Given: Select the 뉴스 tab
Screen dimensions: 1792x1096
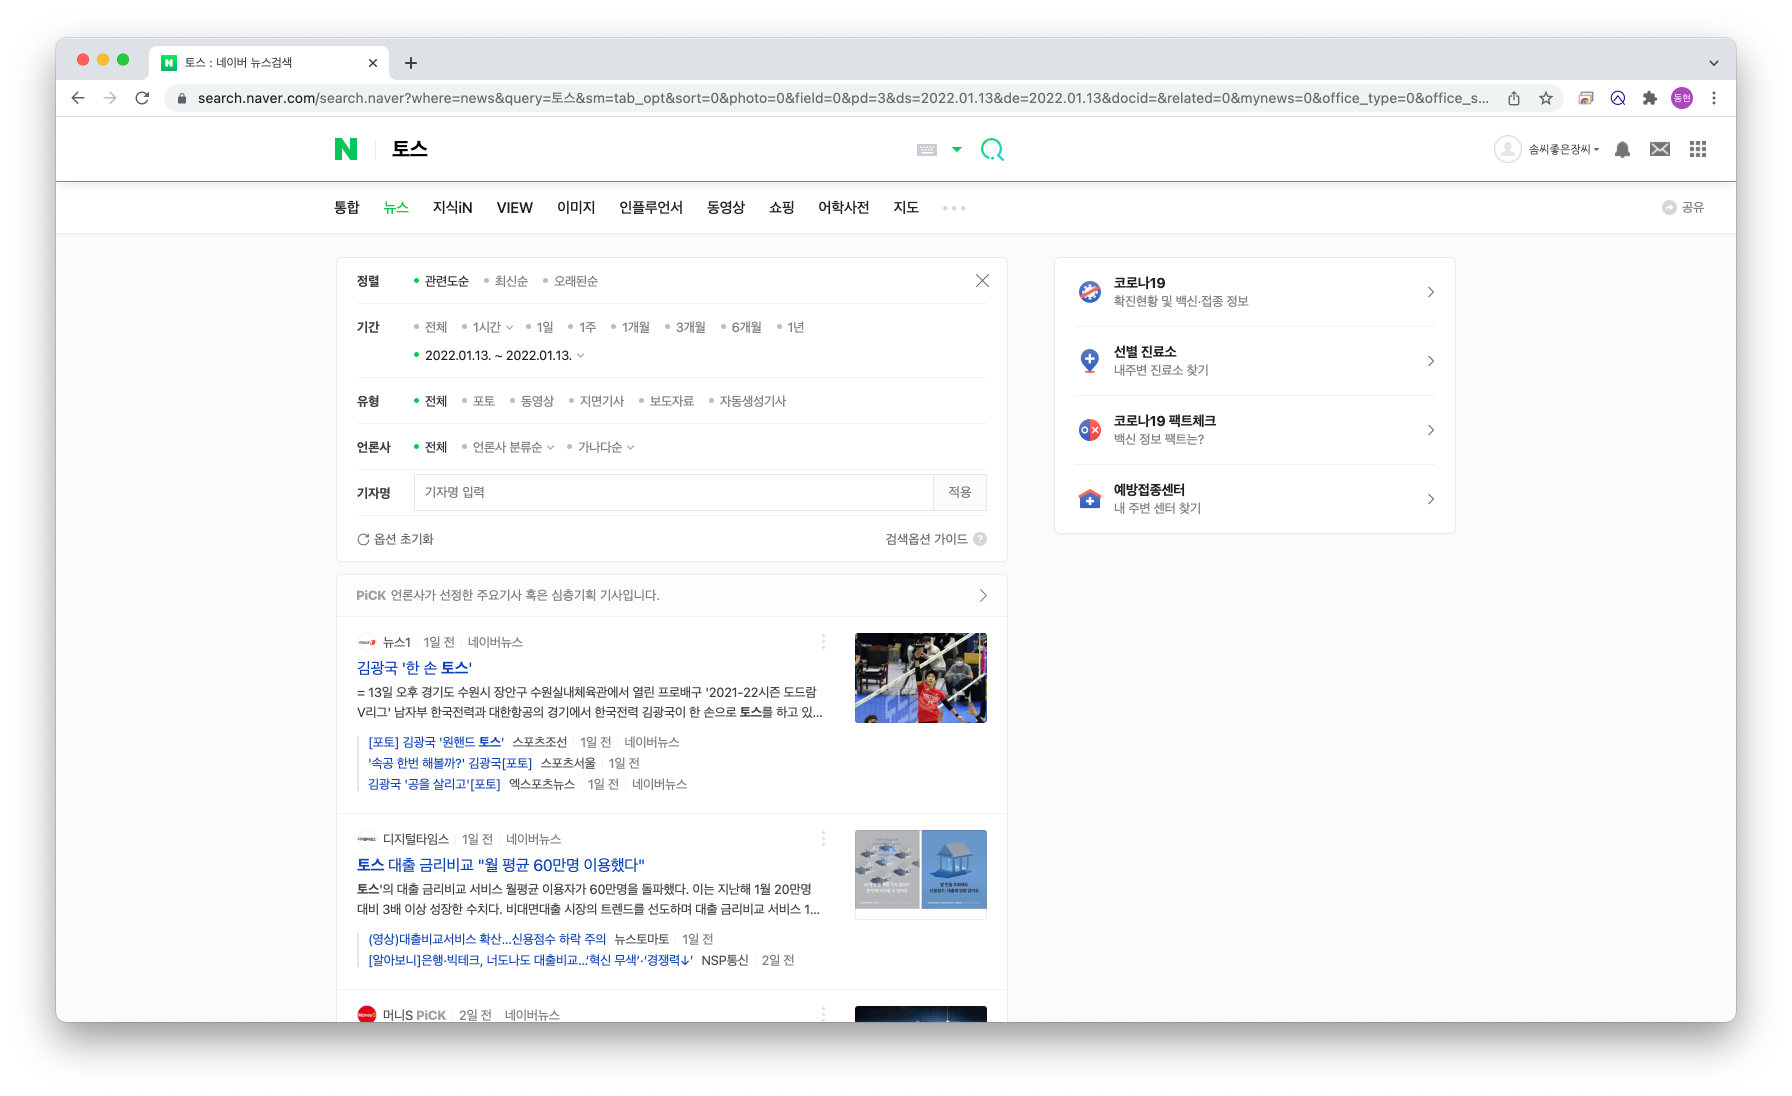Looking at the screenshot, I should pos(396,207).
